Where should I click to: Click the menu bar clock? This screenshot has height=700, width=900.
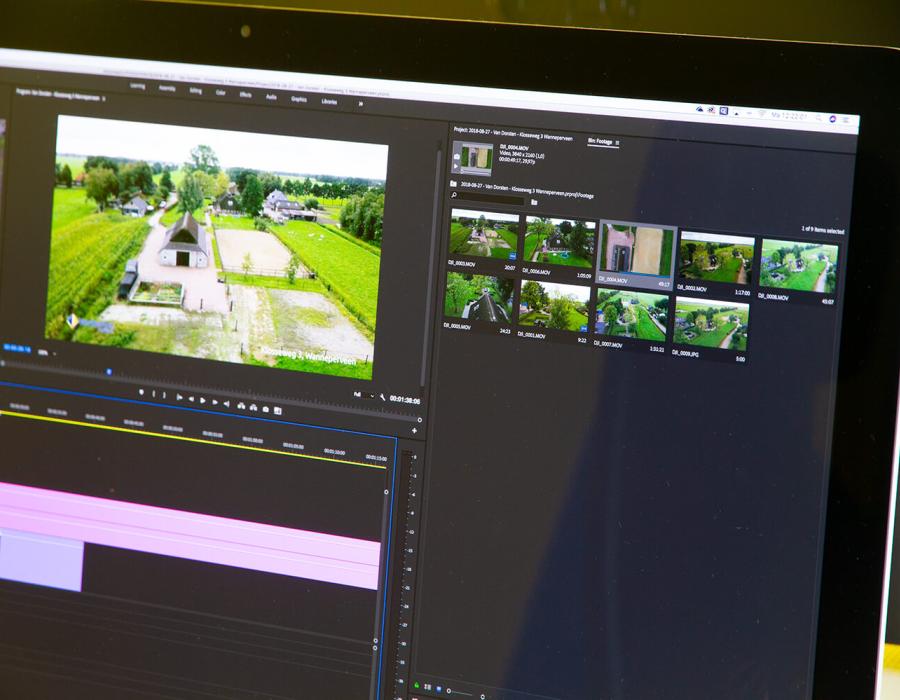pos(789,115)
